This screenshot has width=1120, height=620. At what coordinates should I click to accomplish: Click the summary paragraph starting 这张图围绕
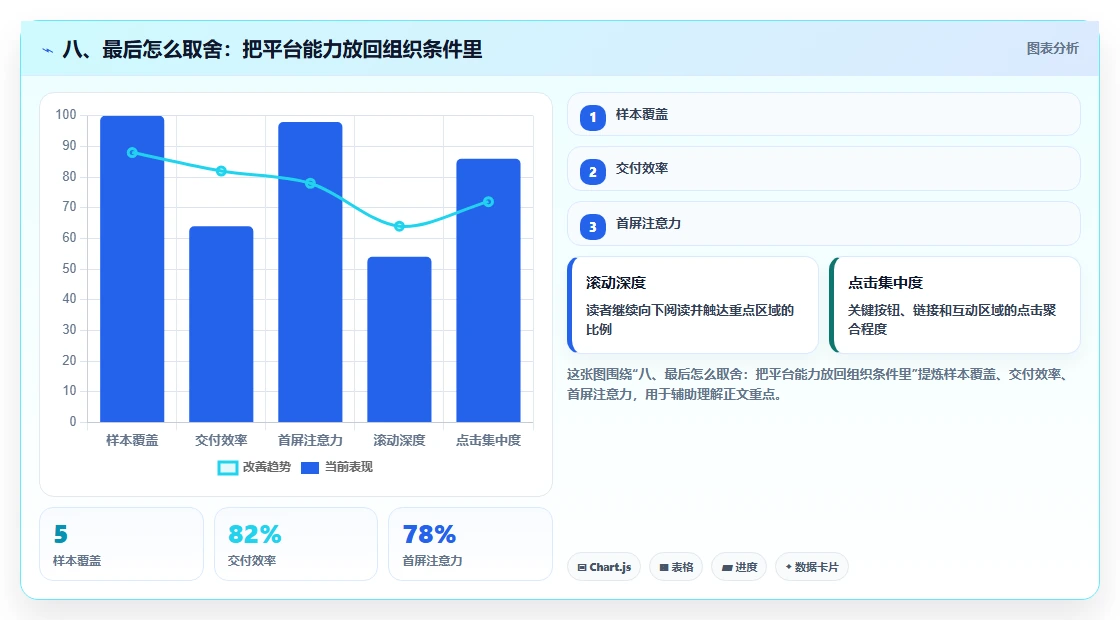pos(818,384)
